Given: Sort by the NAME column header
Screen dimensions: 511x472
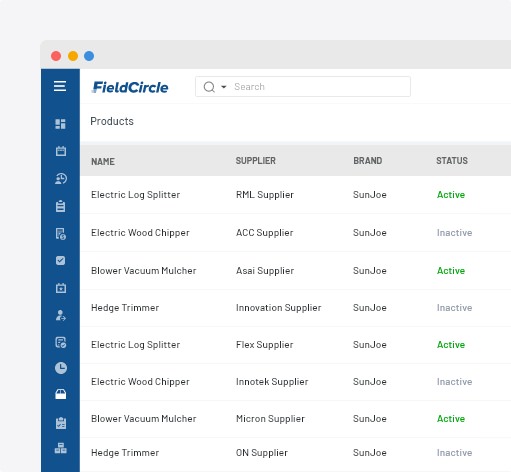Looking at the screenshot, I should tap(103, 162).
